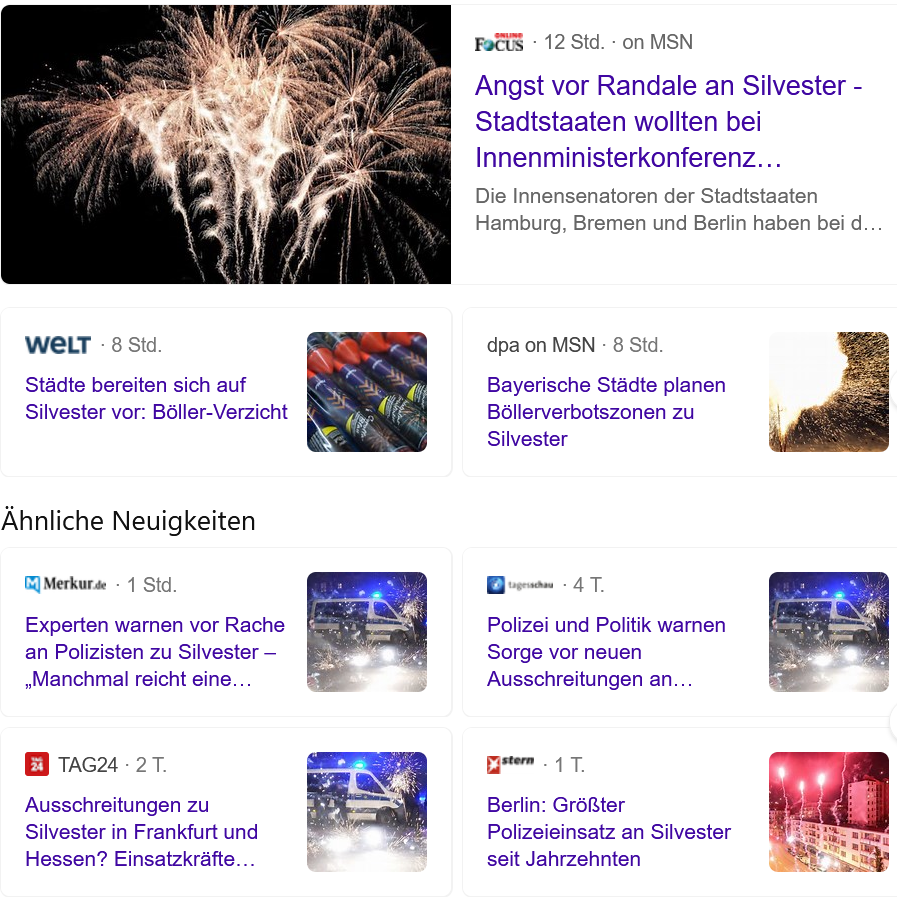The image size is (897, 897).
Task: Open 'Experten warnen vor Rache an Polizisten' article
Action: click(x=154, y=652)
